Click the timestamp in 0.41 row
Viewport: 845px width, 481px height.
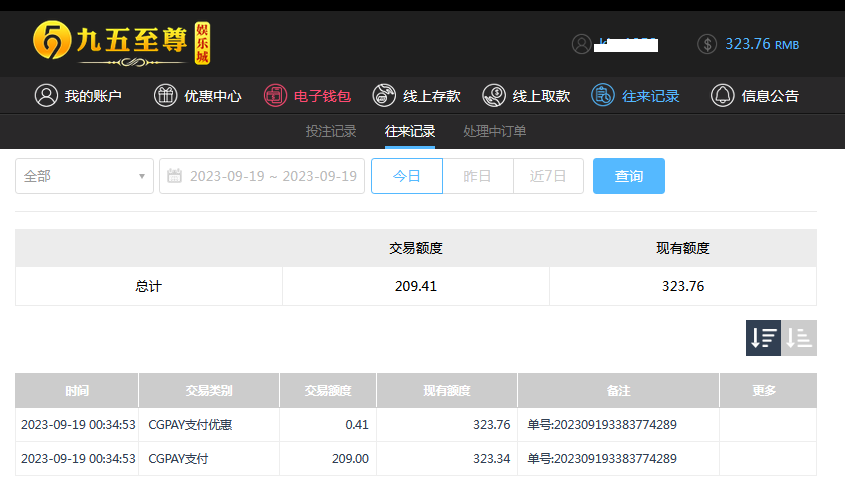coord(78,425)
